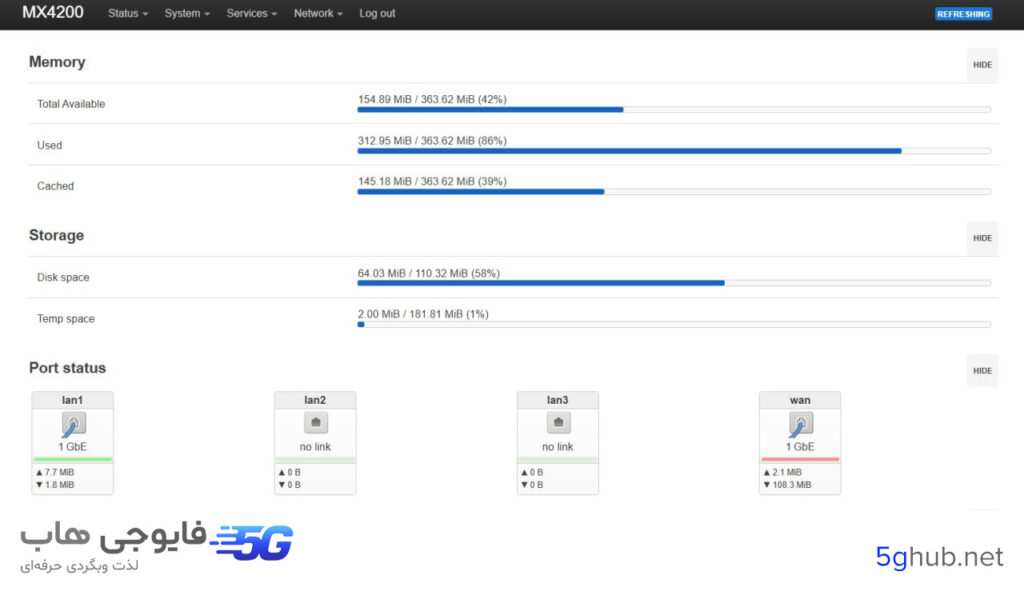
Task: Click the Port status section heading
Action: pos(67,368)
